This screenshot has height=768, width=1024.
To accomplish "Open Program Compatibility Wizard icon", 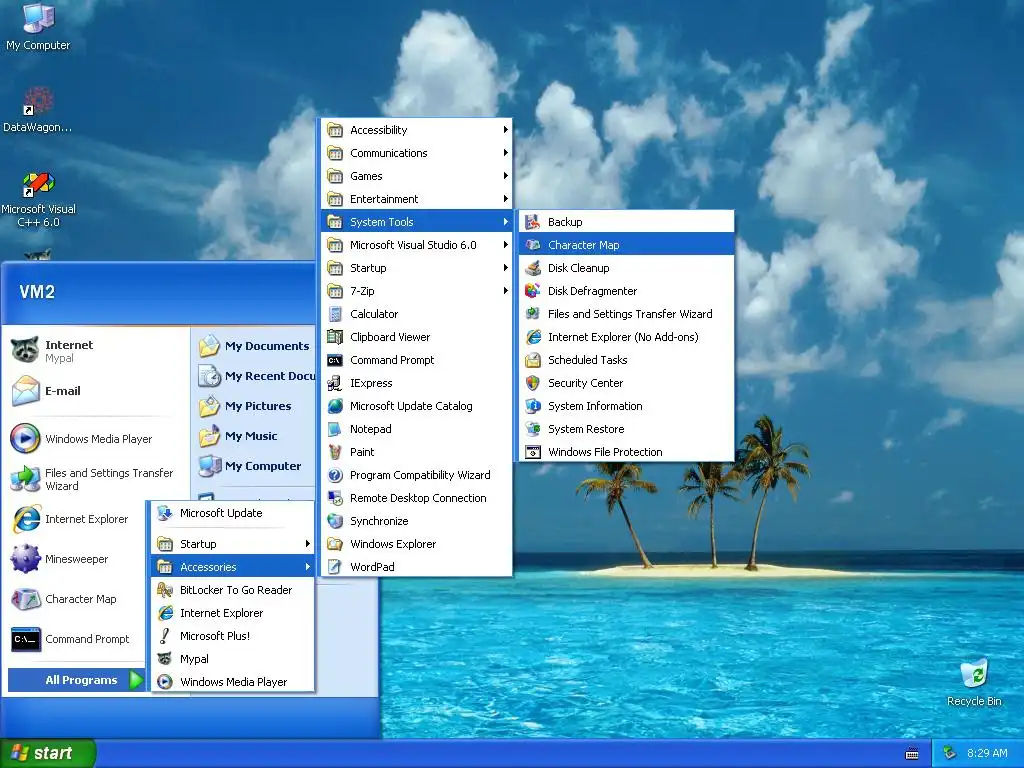I will [x=335, y=475].
